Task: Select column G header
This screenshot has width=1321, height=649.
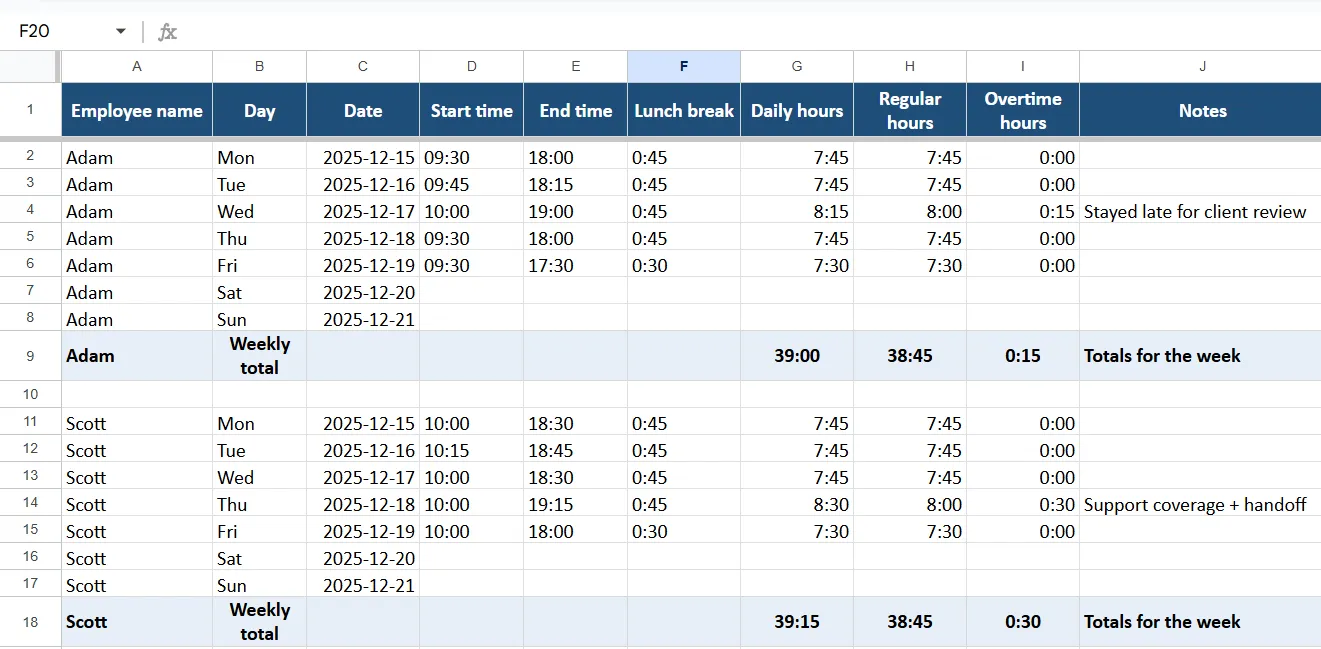Action: (x=797, y=66)
